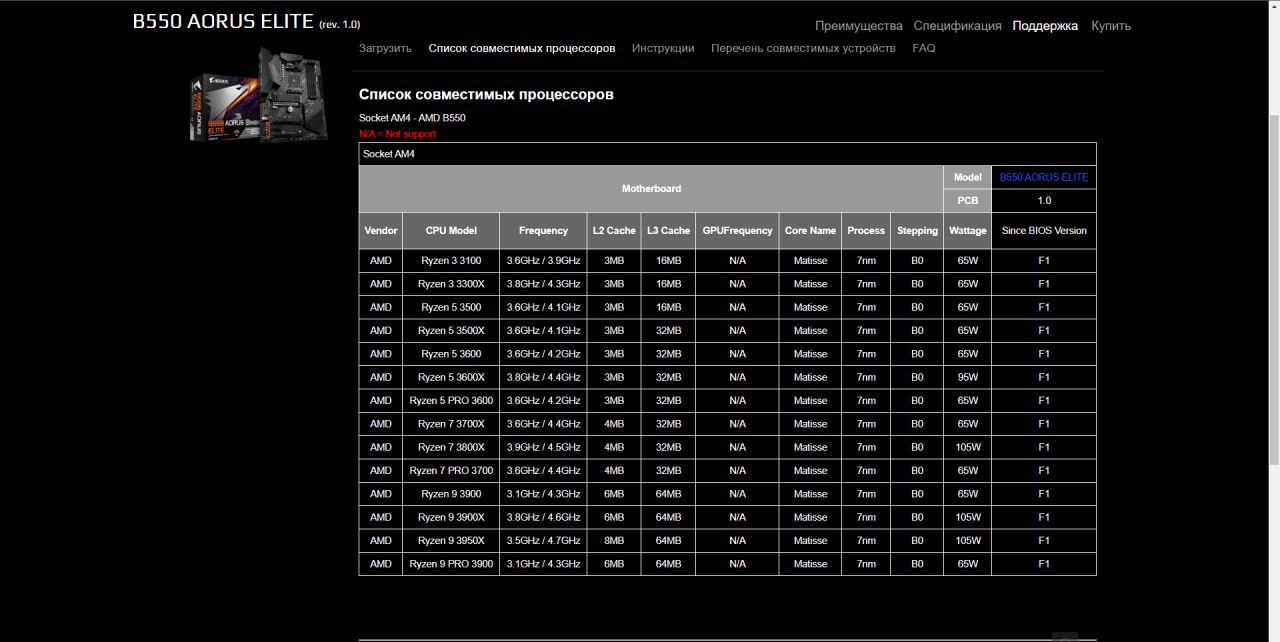Click the blue B550 AORUS ELITE model link
The width and height of the screenshot is (1280, 642).
click(1044, 177)
